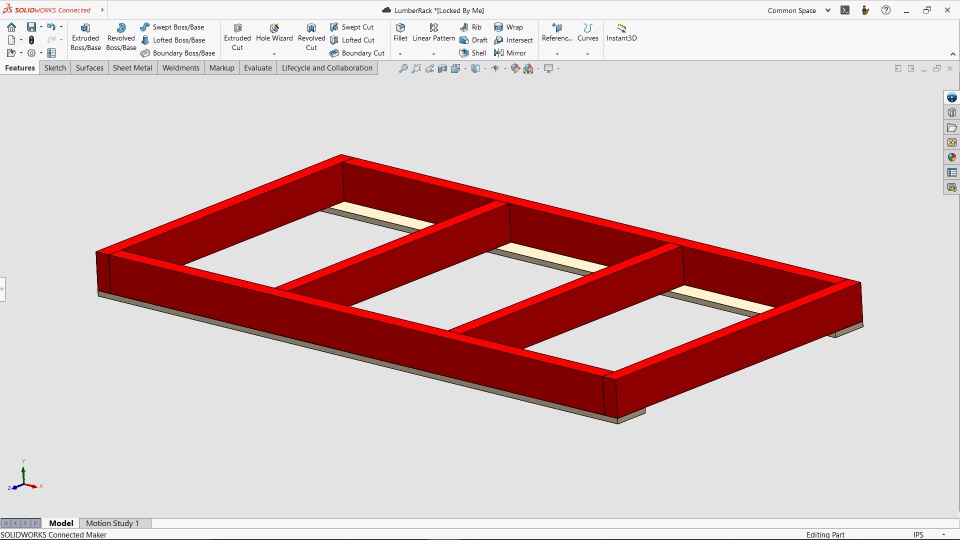Open View Settings monitor icon
Screen dimensions: 960x540
pos(549,69)
